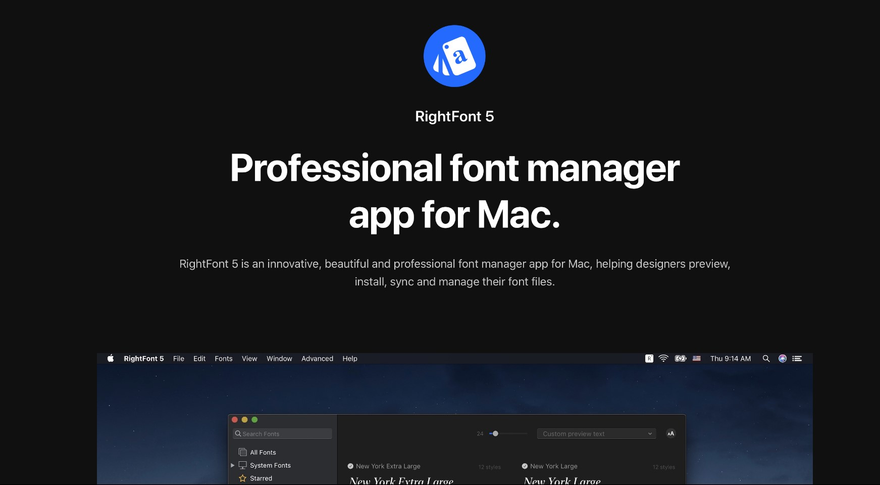This screenshot has height=485, width=880.
Task: Click the New York Extra Large font name
Action: [x=388, y=466]
